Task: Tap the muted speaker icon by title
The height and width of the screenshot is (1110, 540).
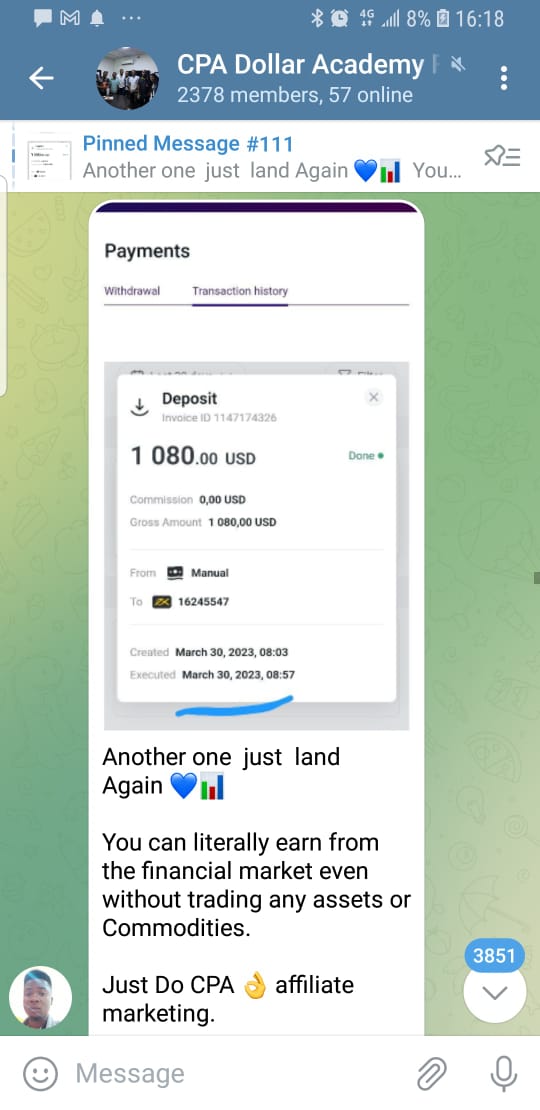Action: click(458, 65)
